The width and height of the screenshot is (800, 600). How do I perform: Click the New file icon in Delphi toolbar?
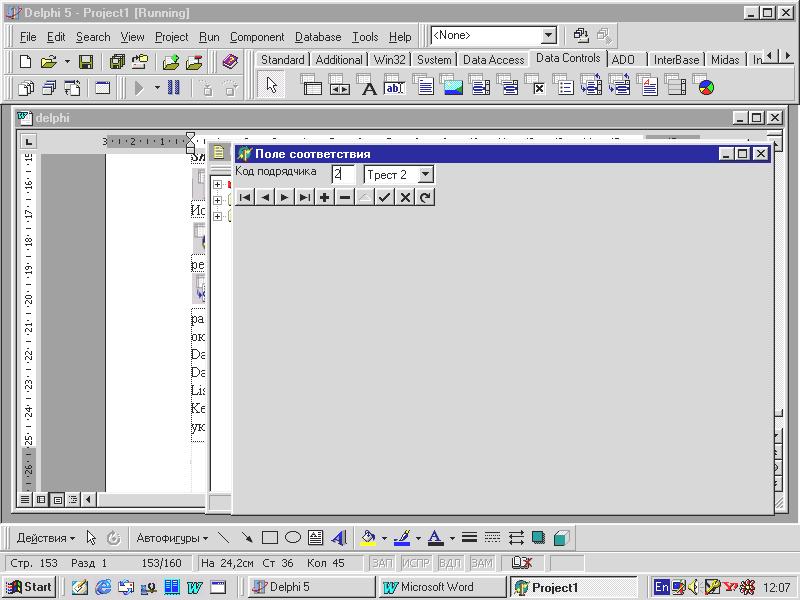[x=25, y=62]
